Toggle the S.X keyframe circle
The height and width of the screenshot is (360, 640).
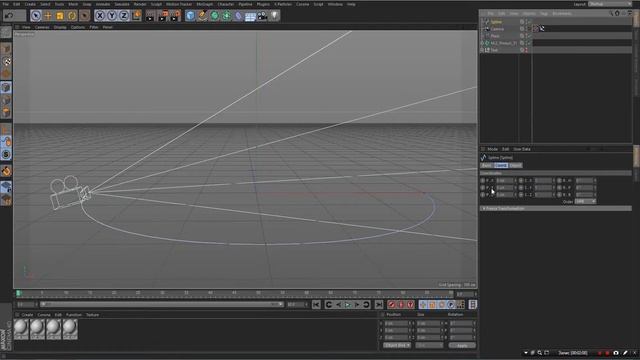[521, 180]
